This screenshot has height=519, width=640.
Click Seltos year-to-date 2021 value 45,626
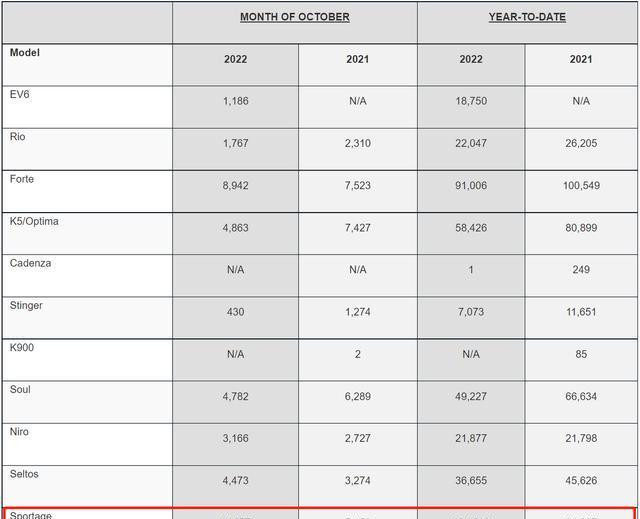pyautogui.click(x=581, y=480)
